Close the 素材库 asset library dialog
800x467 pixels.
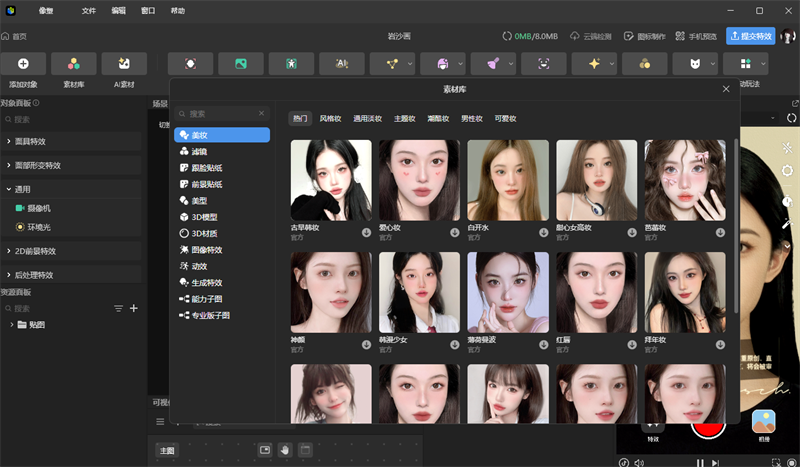click(726, 89)
